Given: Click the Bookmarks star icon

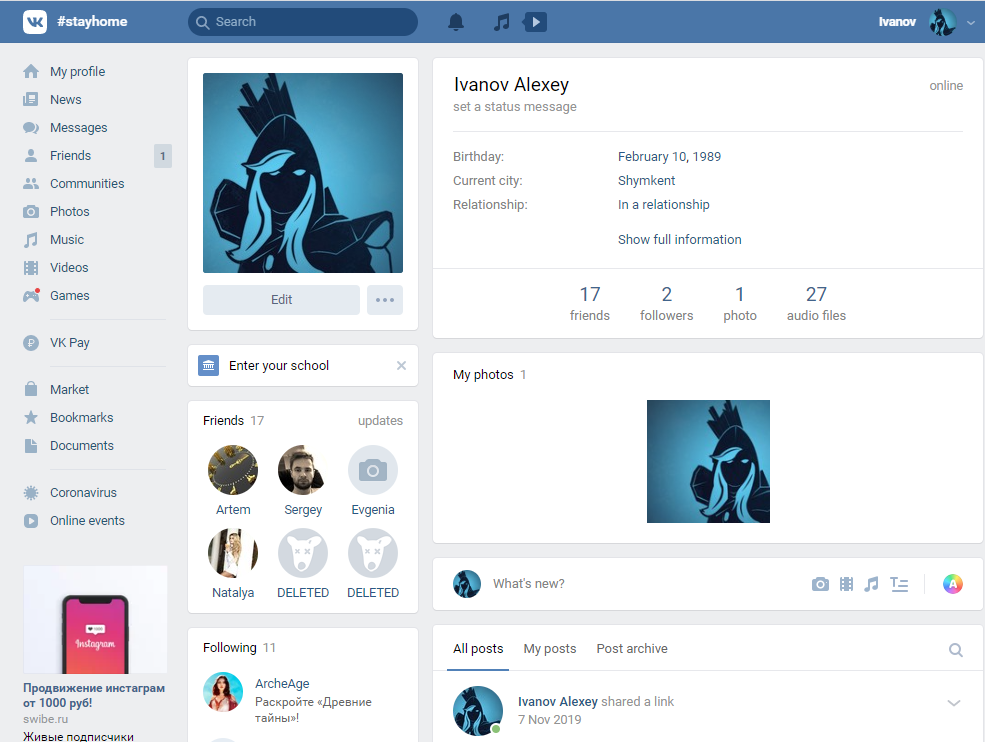Looking at the screenshot, I should point(31,417).
